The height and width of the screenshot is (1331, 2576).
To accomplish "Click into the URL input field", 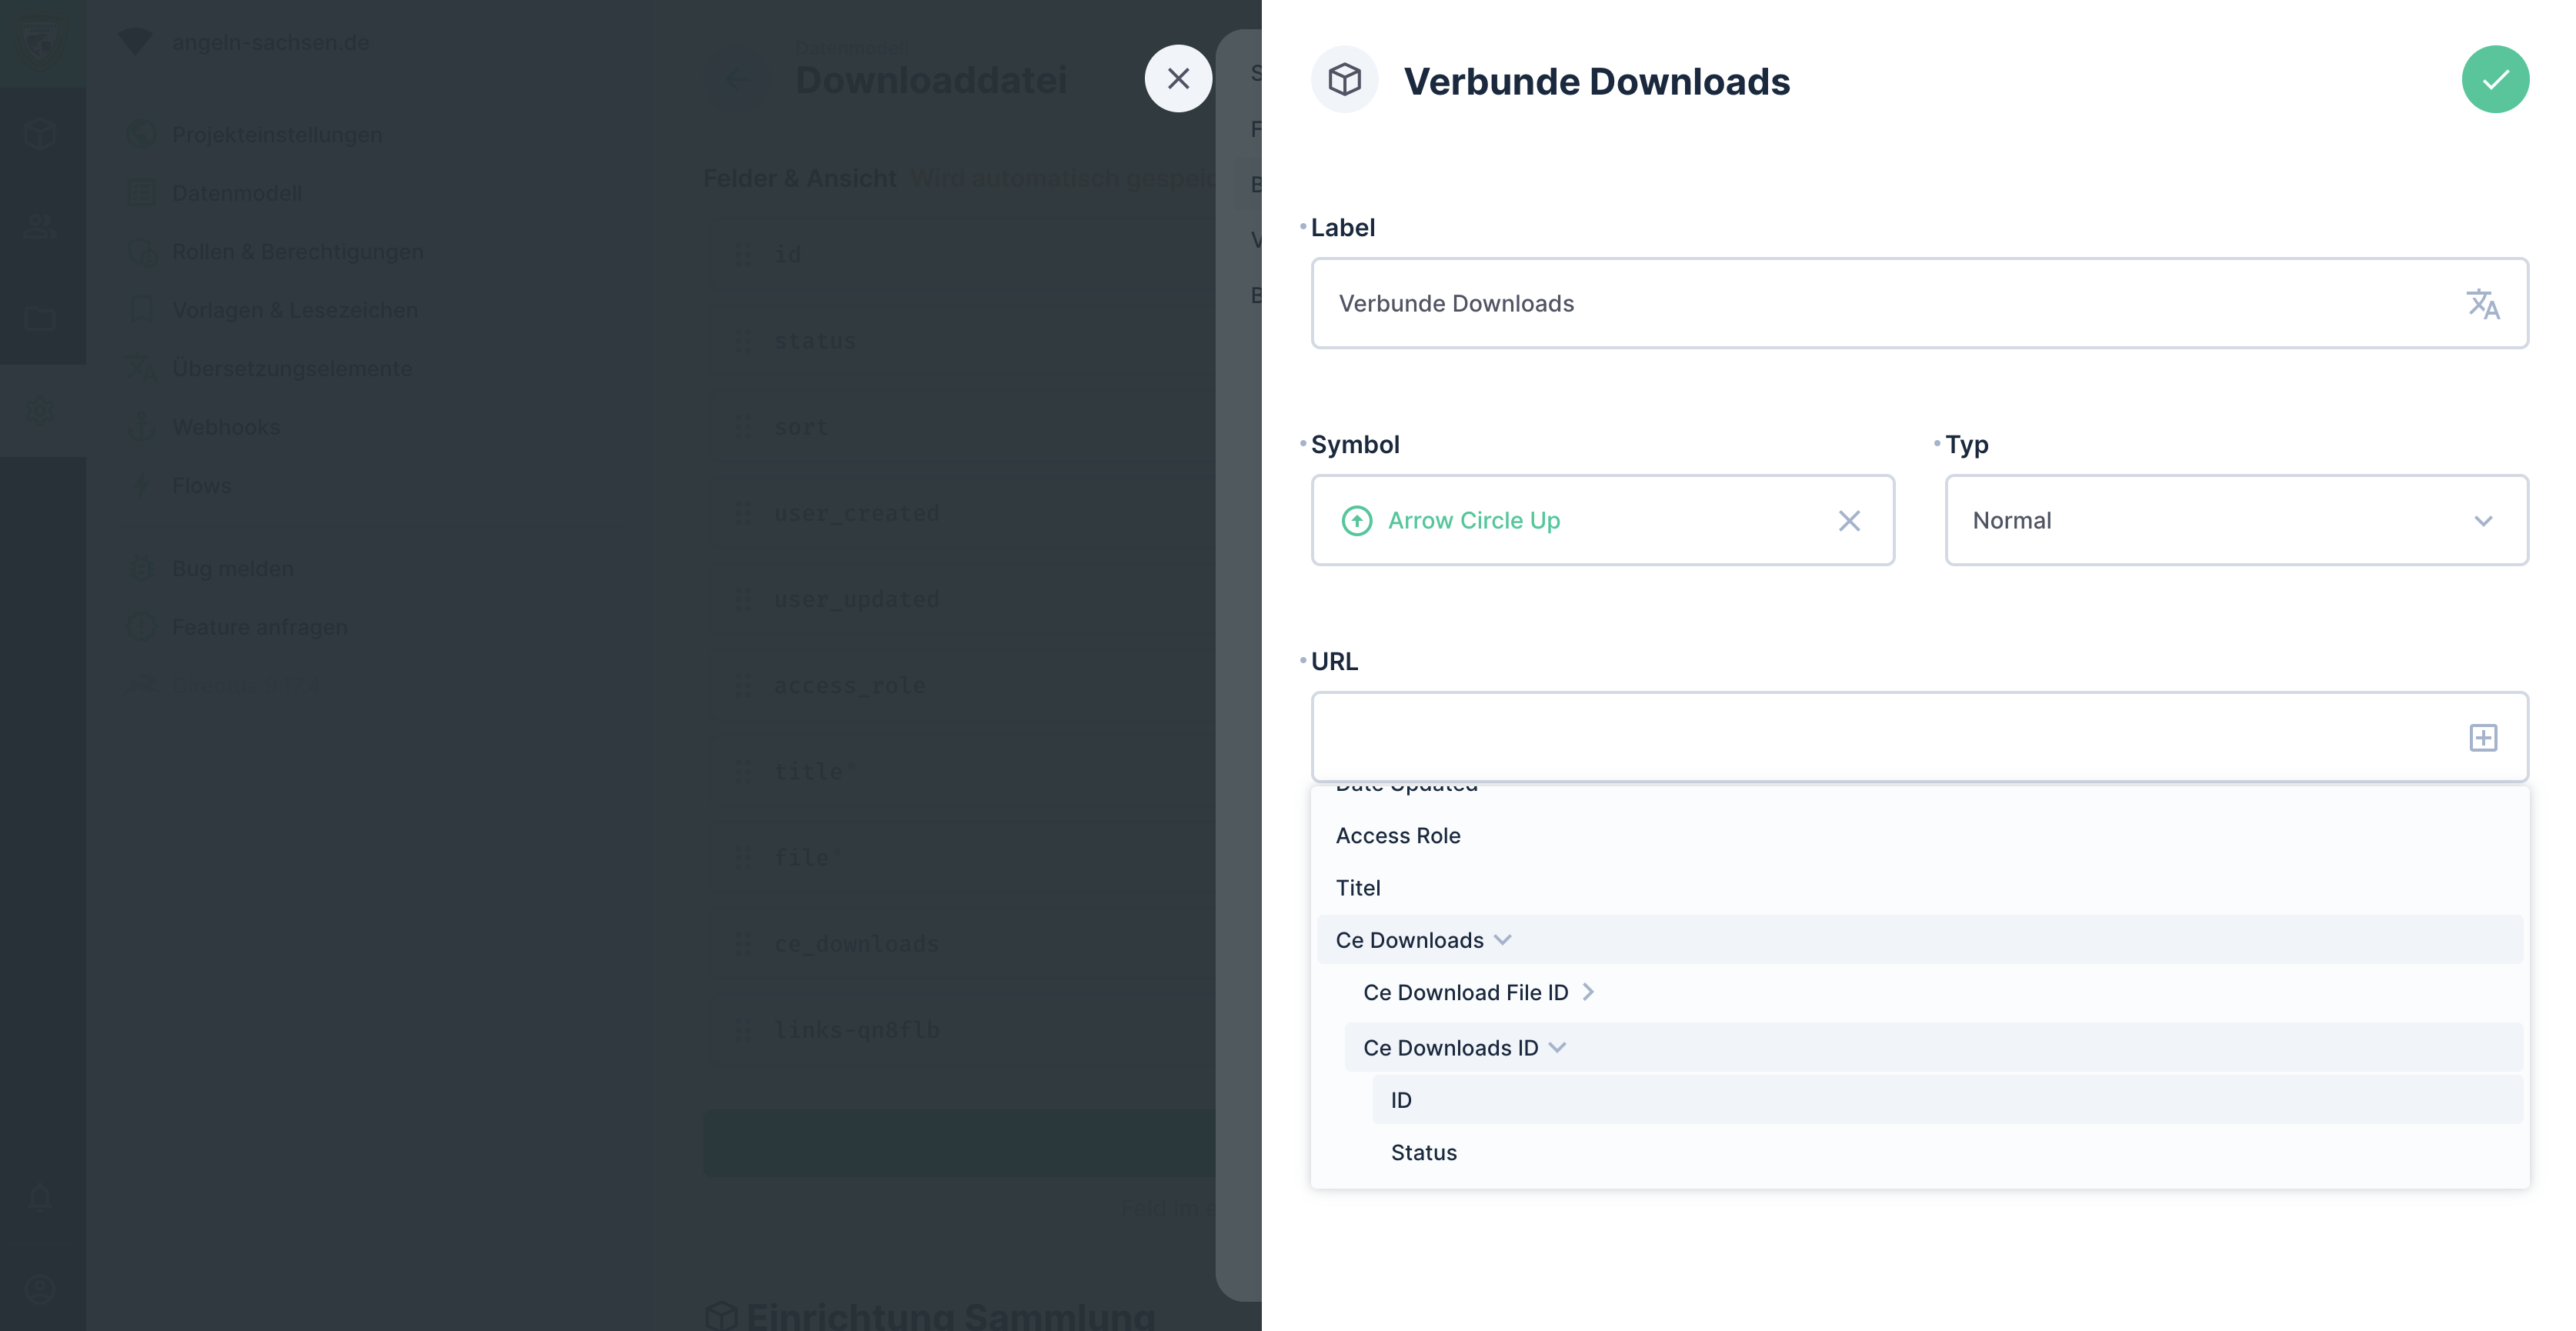I will coord(1880,738).
